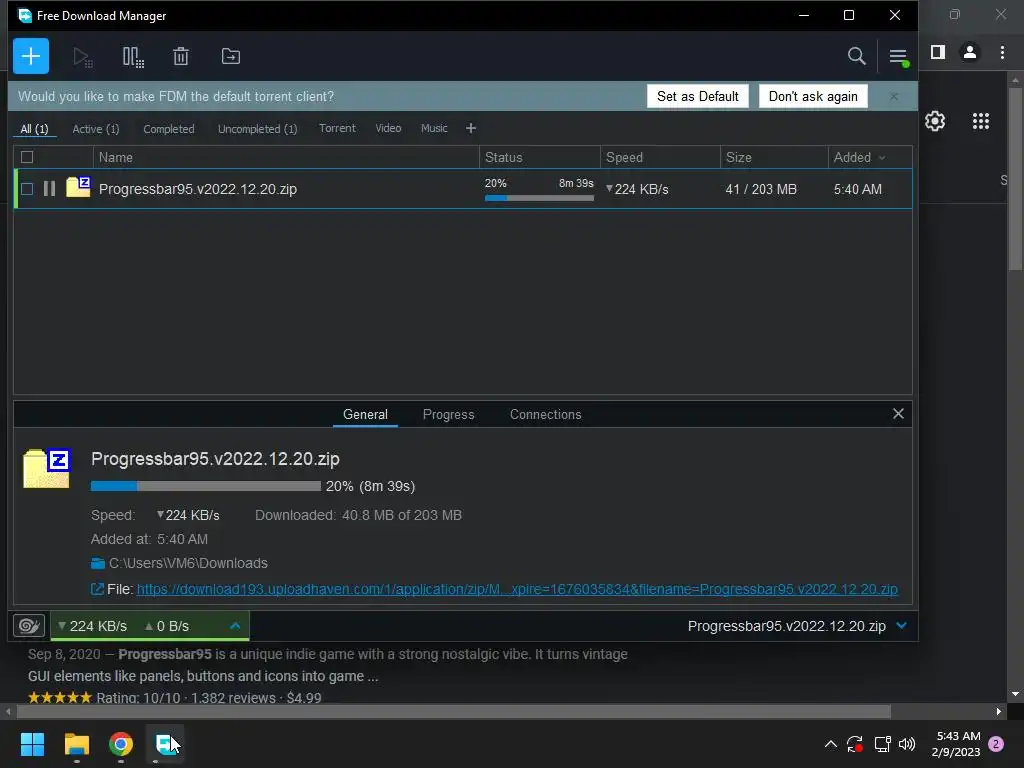Click the network tray icon
This screenshot has height=768, width=1024.
pos(882,744)
